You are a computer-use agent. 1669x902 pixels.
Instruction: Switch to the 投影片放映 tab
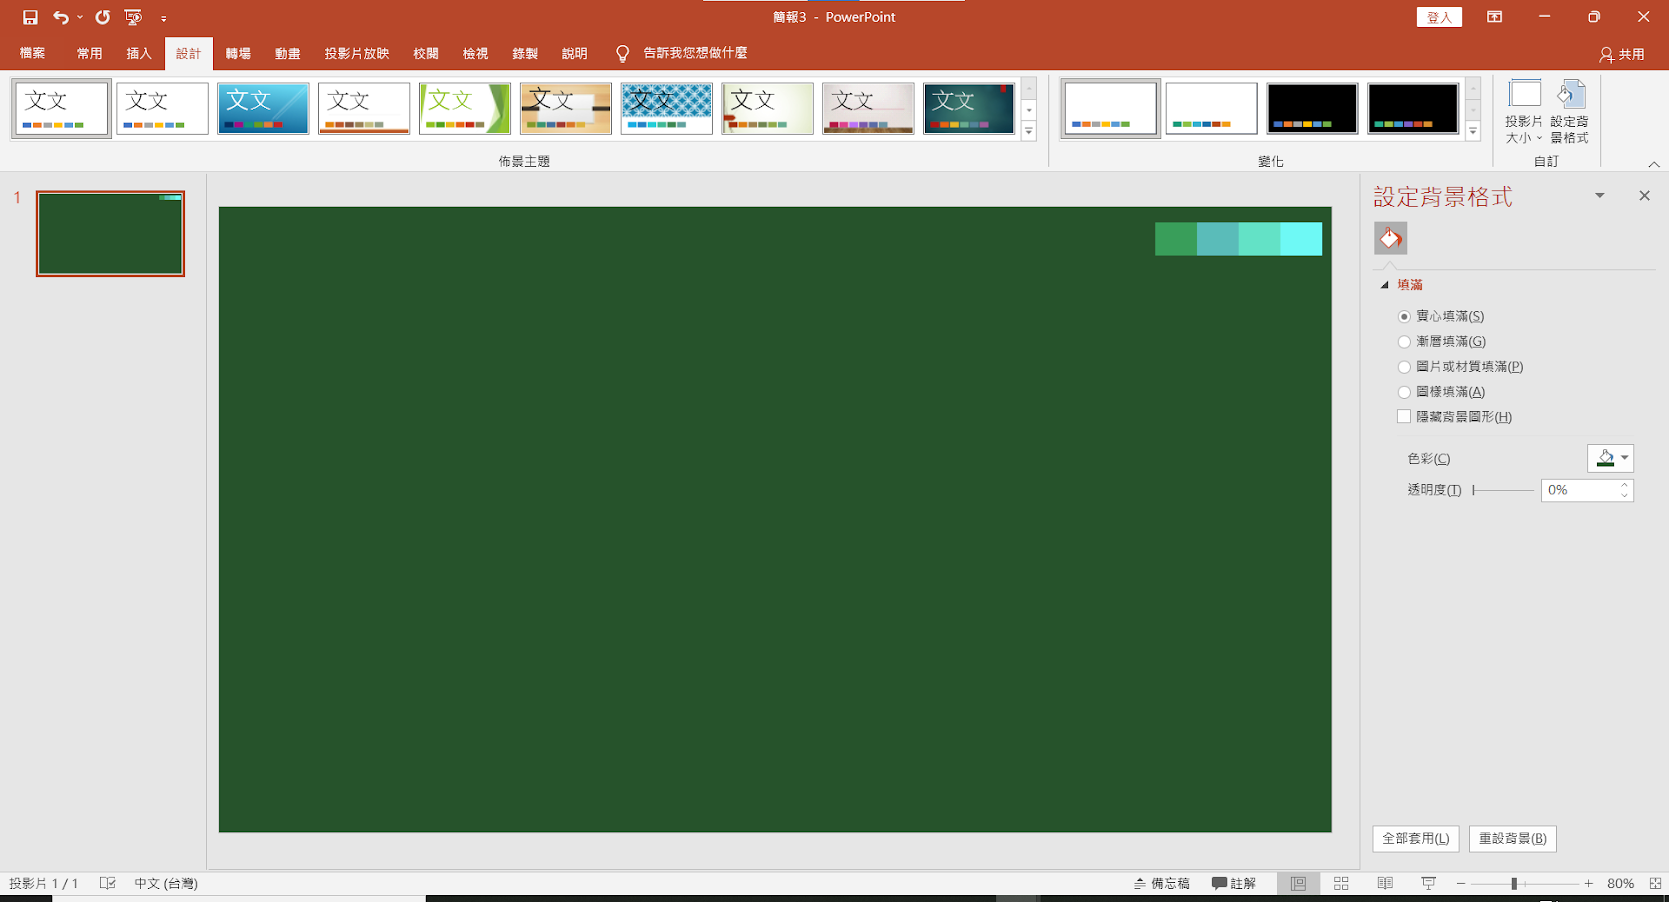357,53
